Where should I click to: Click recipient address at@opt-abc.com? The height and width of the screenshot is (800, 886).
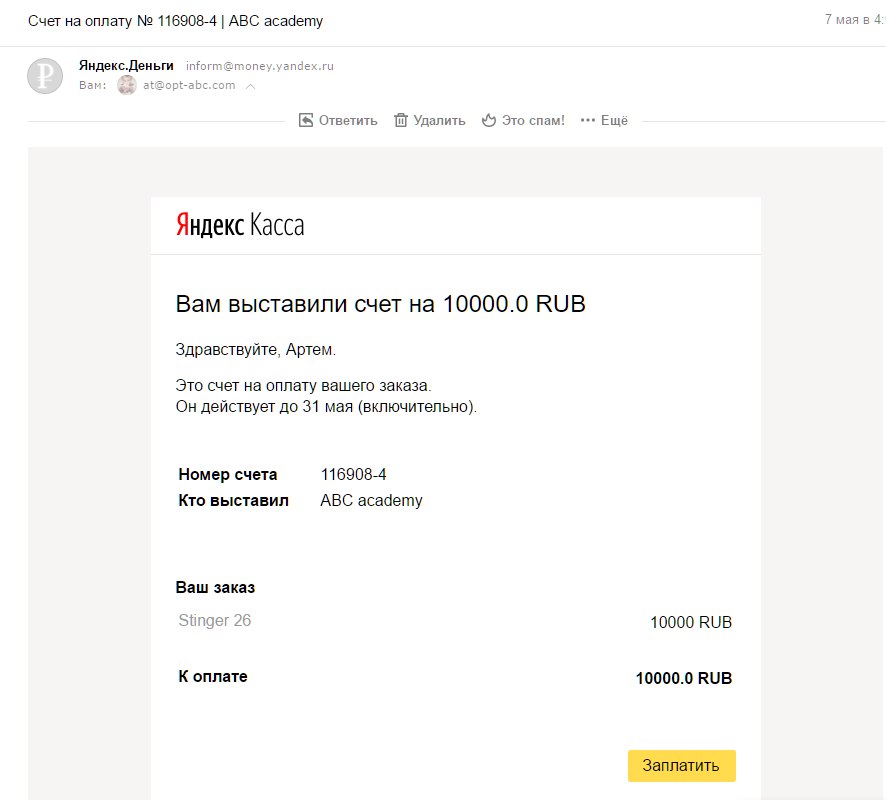click(189, 85)
